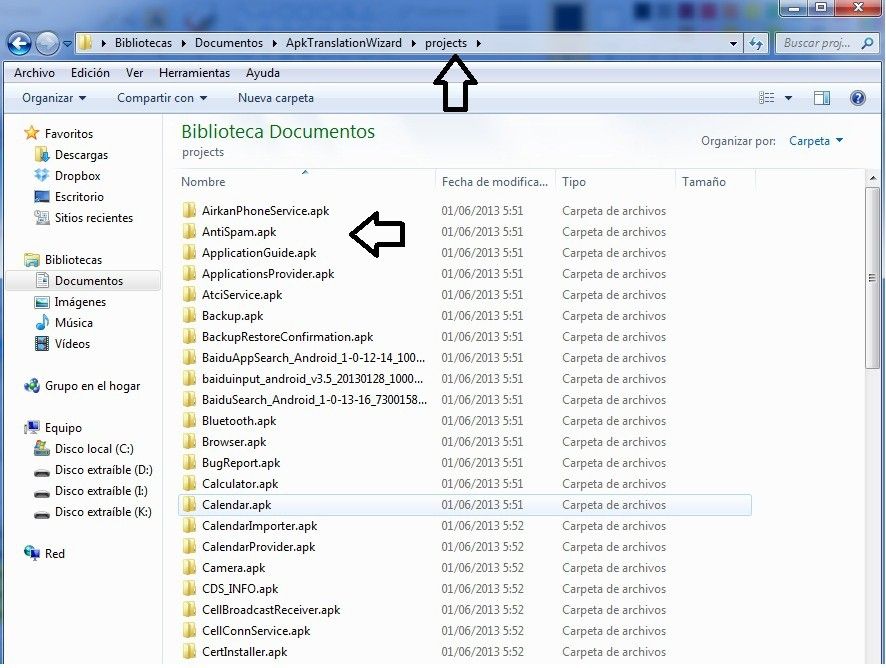
Task: Open the Ver menu
Action: [x=134, y=73]
